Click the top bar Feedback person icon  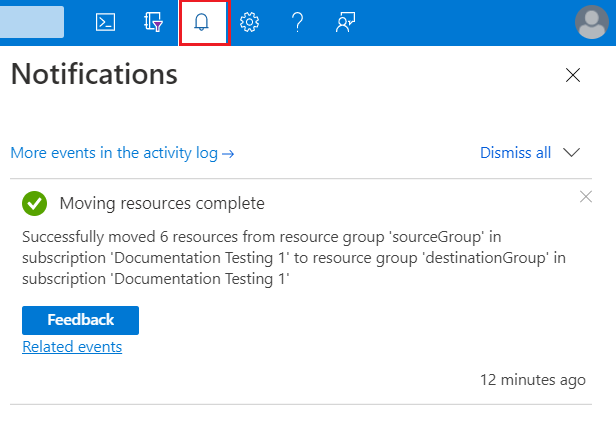(x=346, y=23)
